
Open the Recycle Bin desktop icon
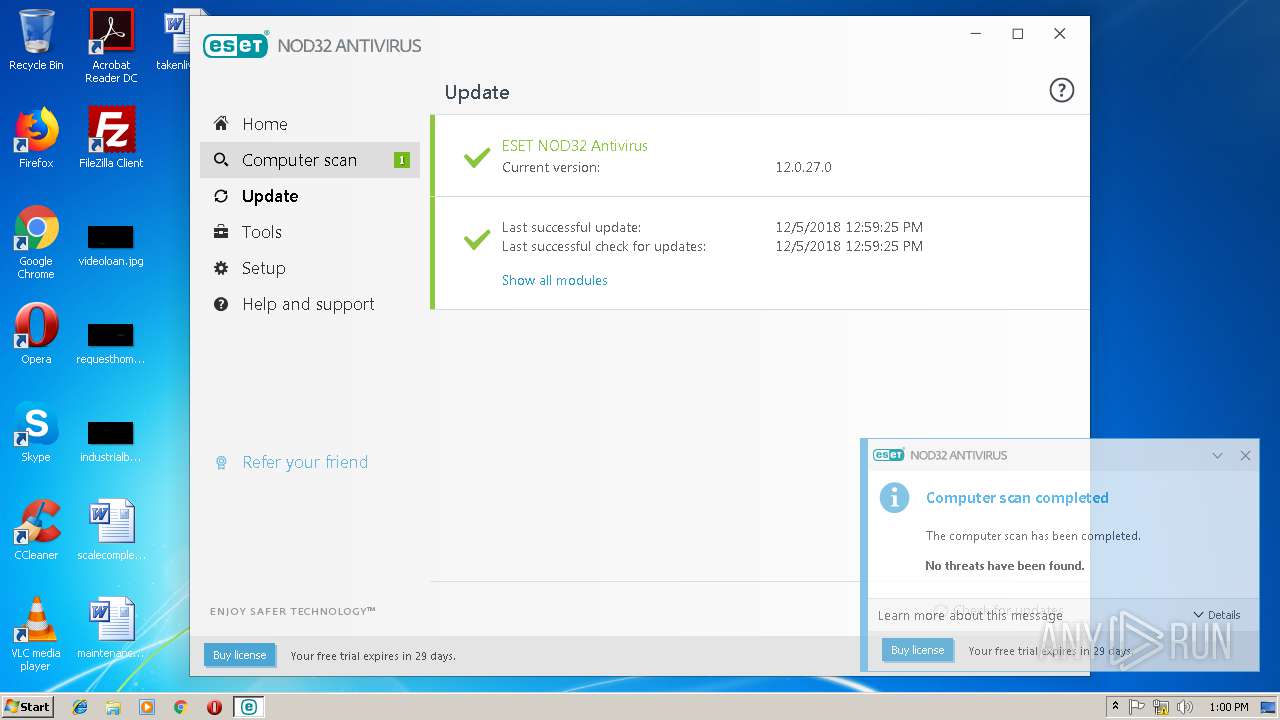pyautogui.click(x=36, y=40)
